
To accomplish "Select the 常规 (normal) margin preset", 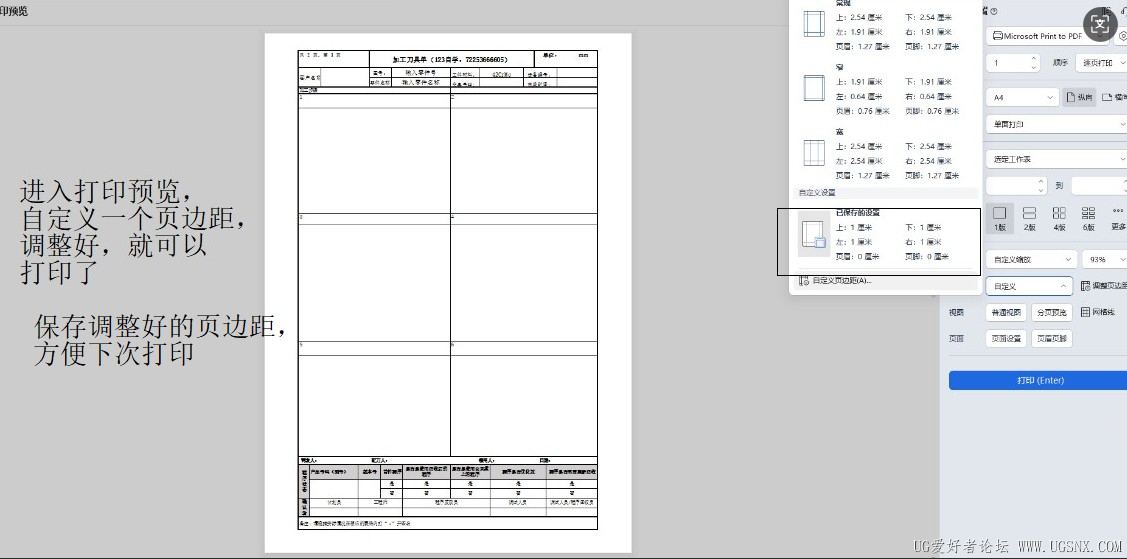I will pyautogui.click(x=886, y=24).
